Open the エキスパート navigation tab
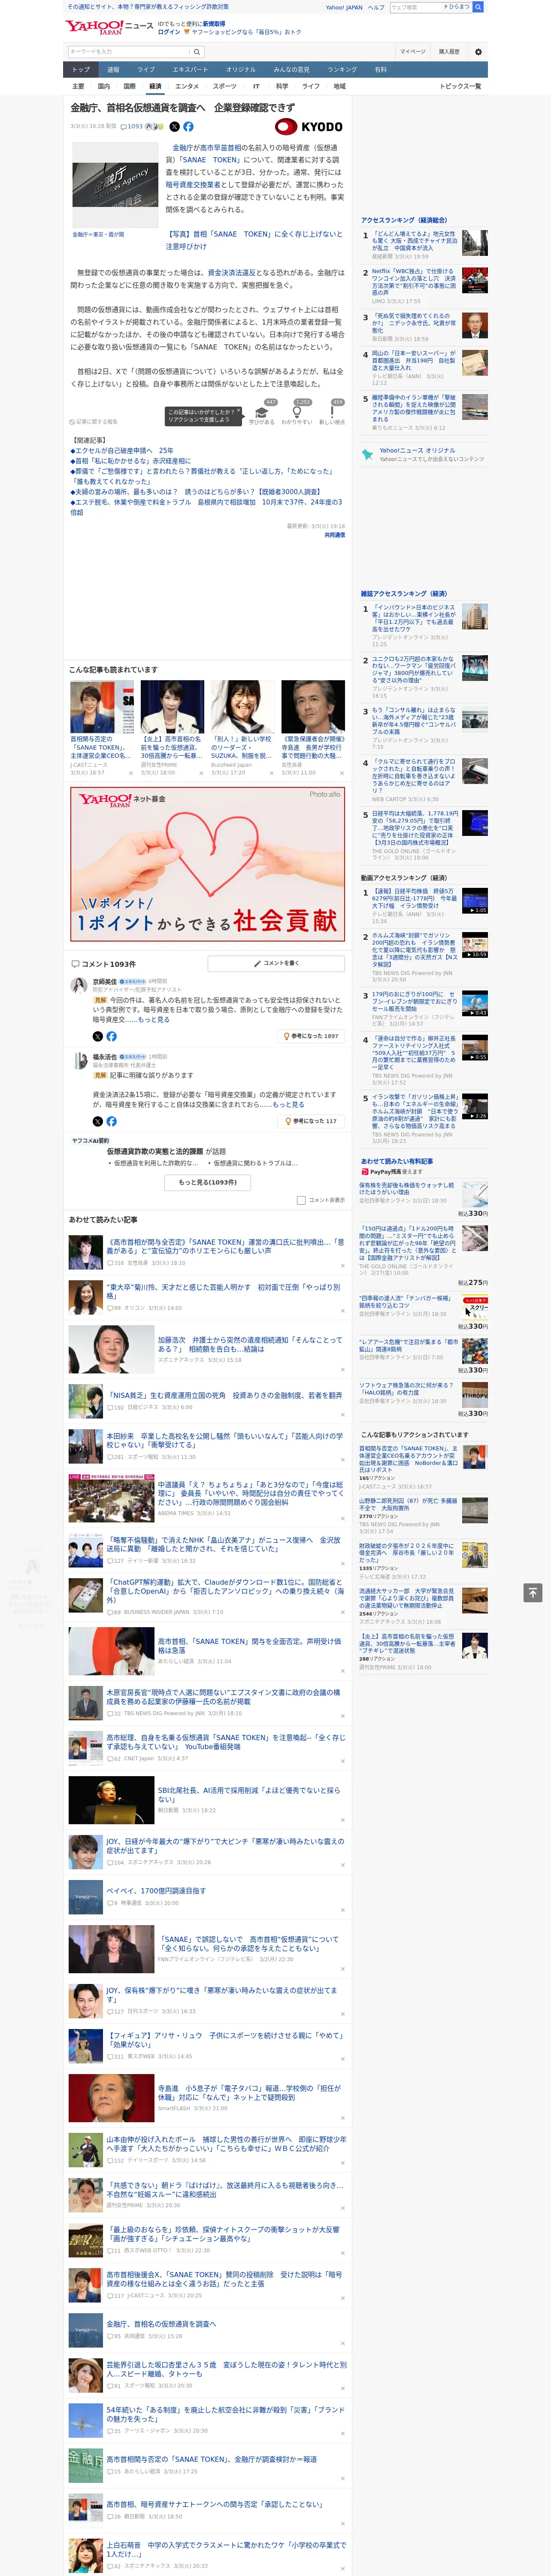The image size is (551, 2576). tap(190, 70)
